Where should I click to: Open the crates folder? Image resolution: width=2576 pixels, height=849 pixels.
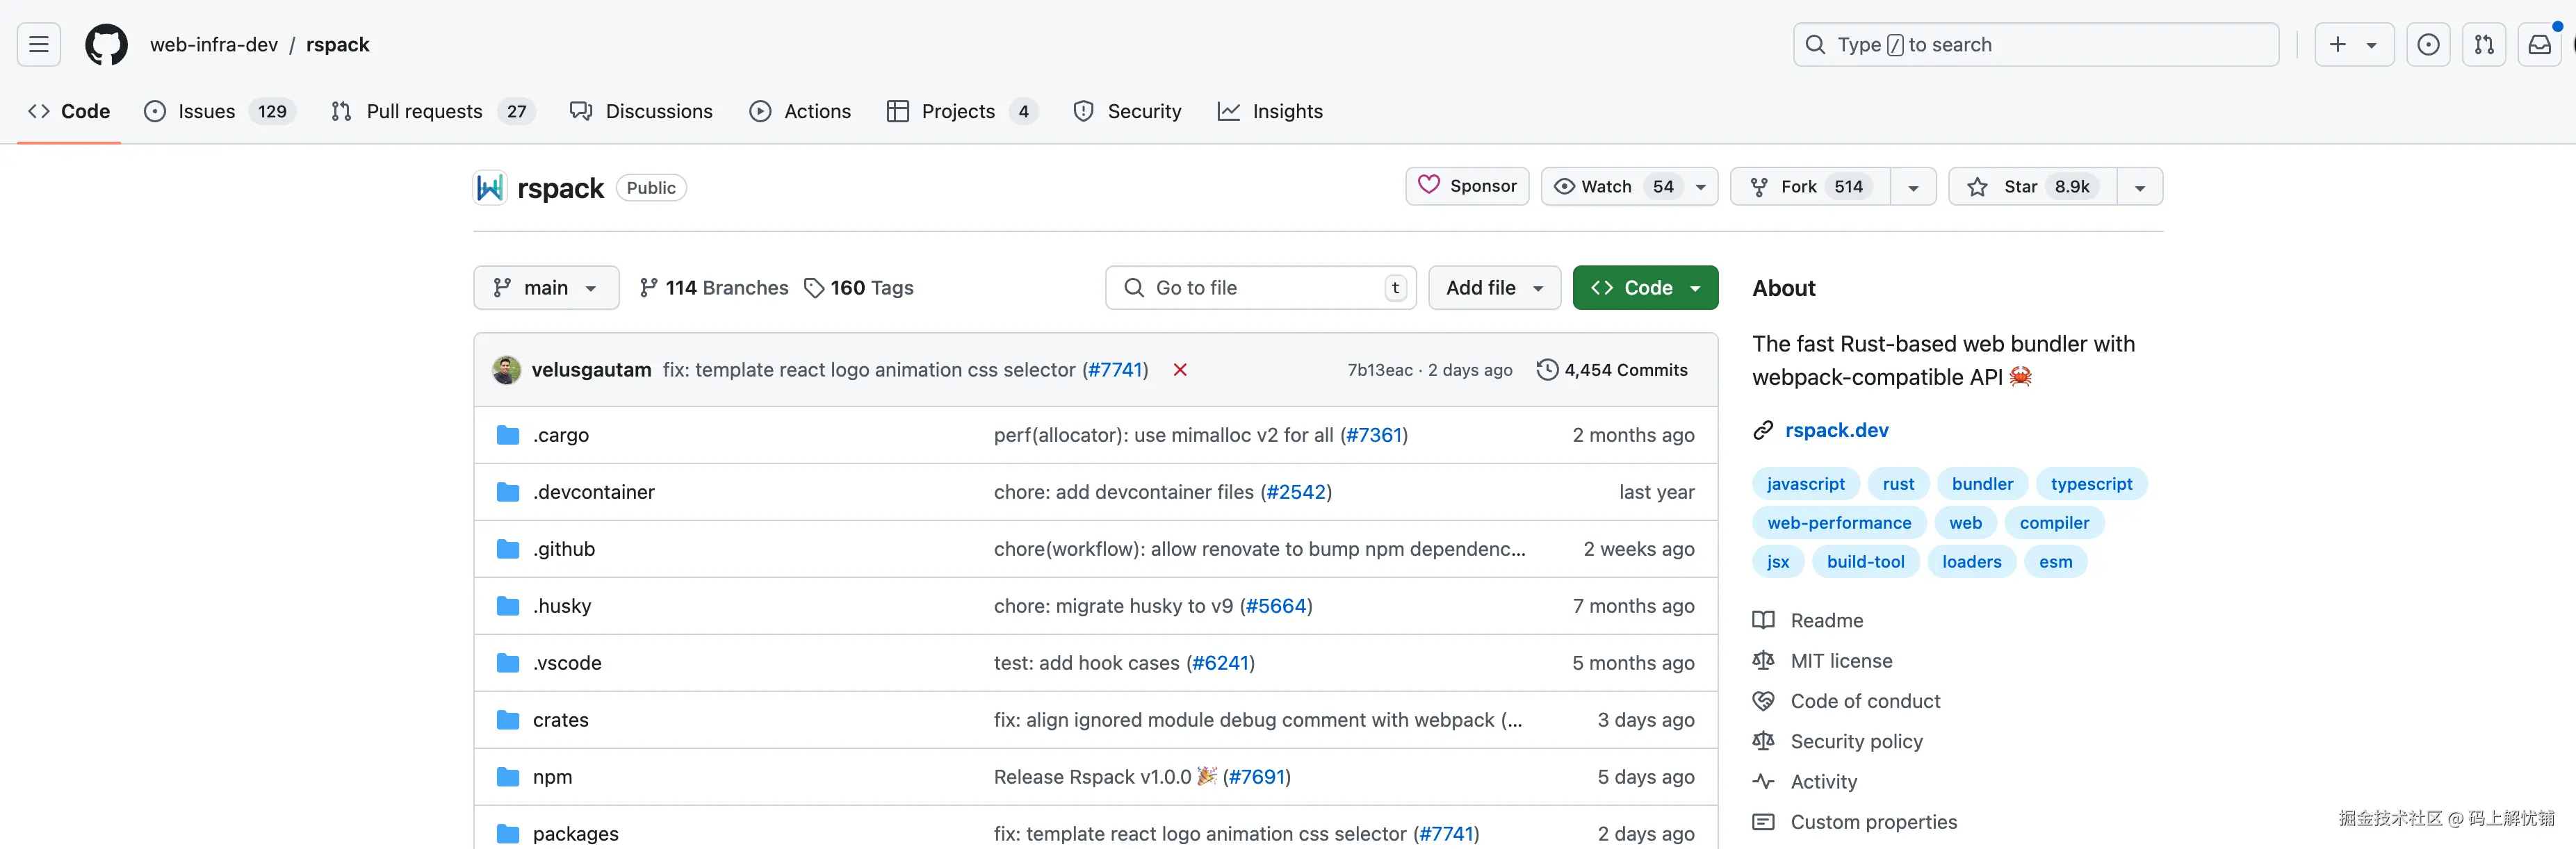coord(560,720)
